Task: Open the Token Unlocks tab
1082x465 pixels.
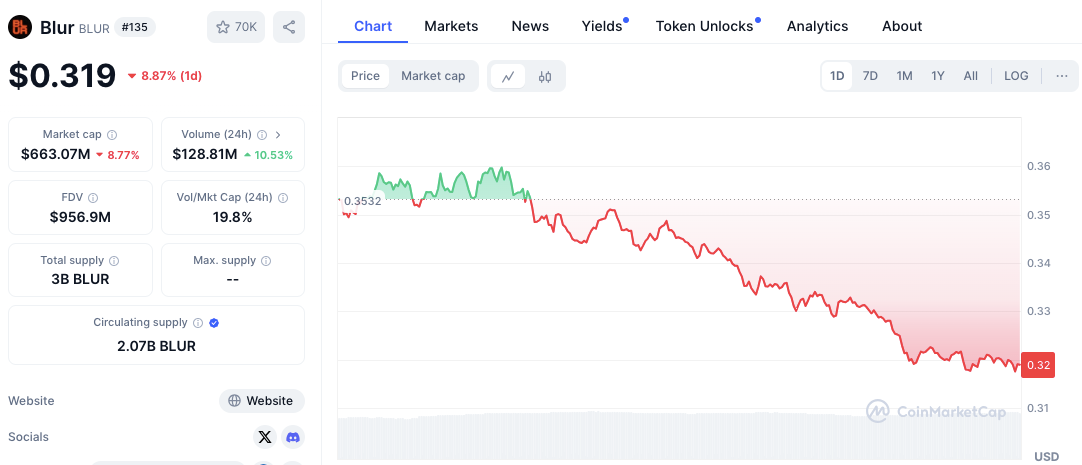Action: (x=704, y=26)
